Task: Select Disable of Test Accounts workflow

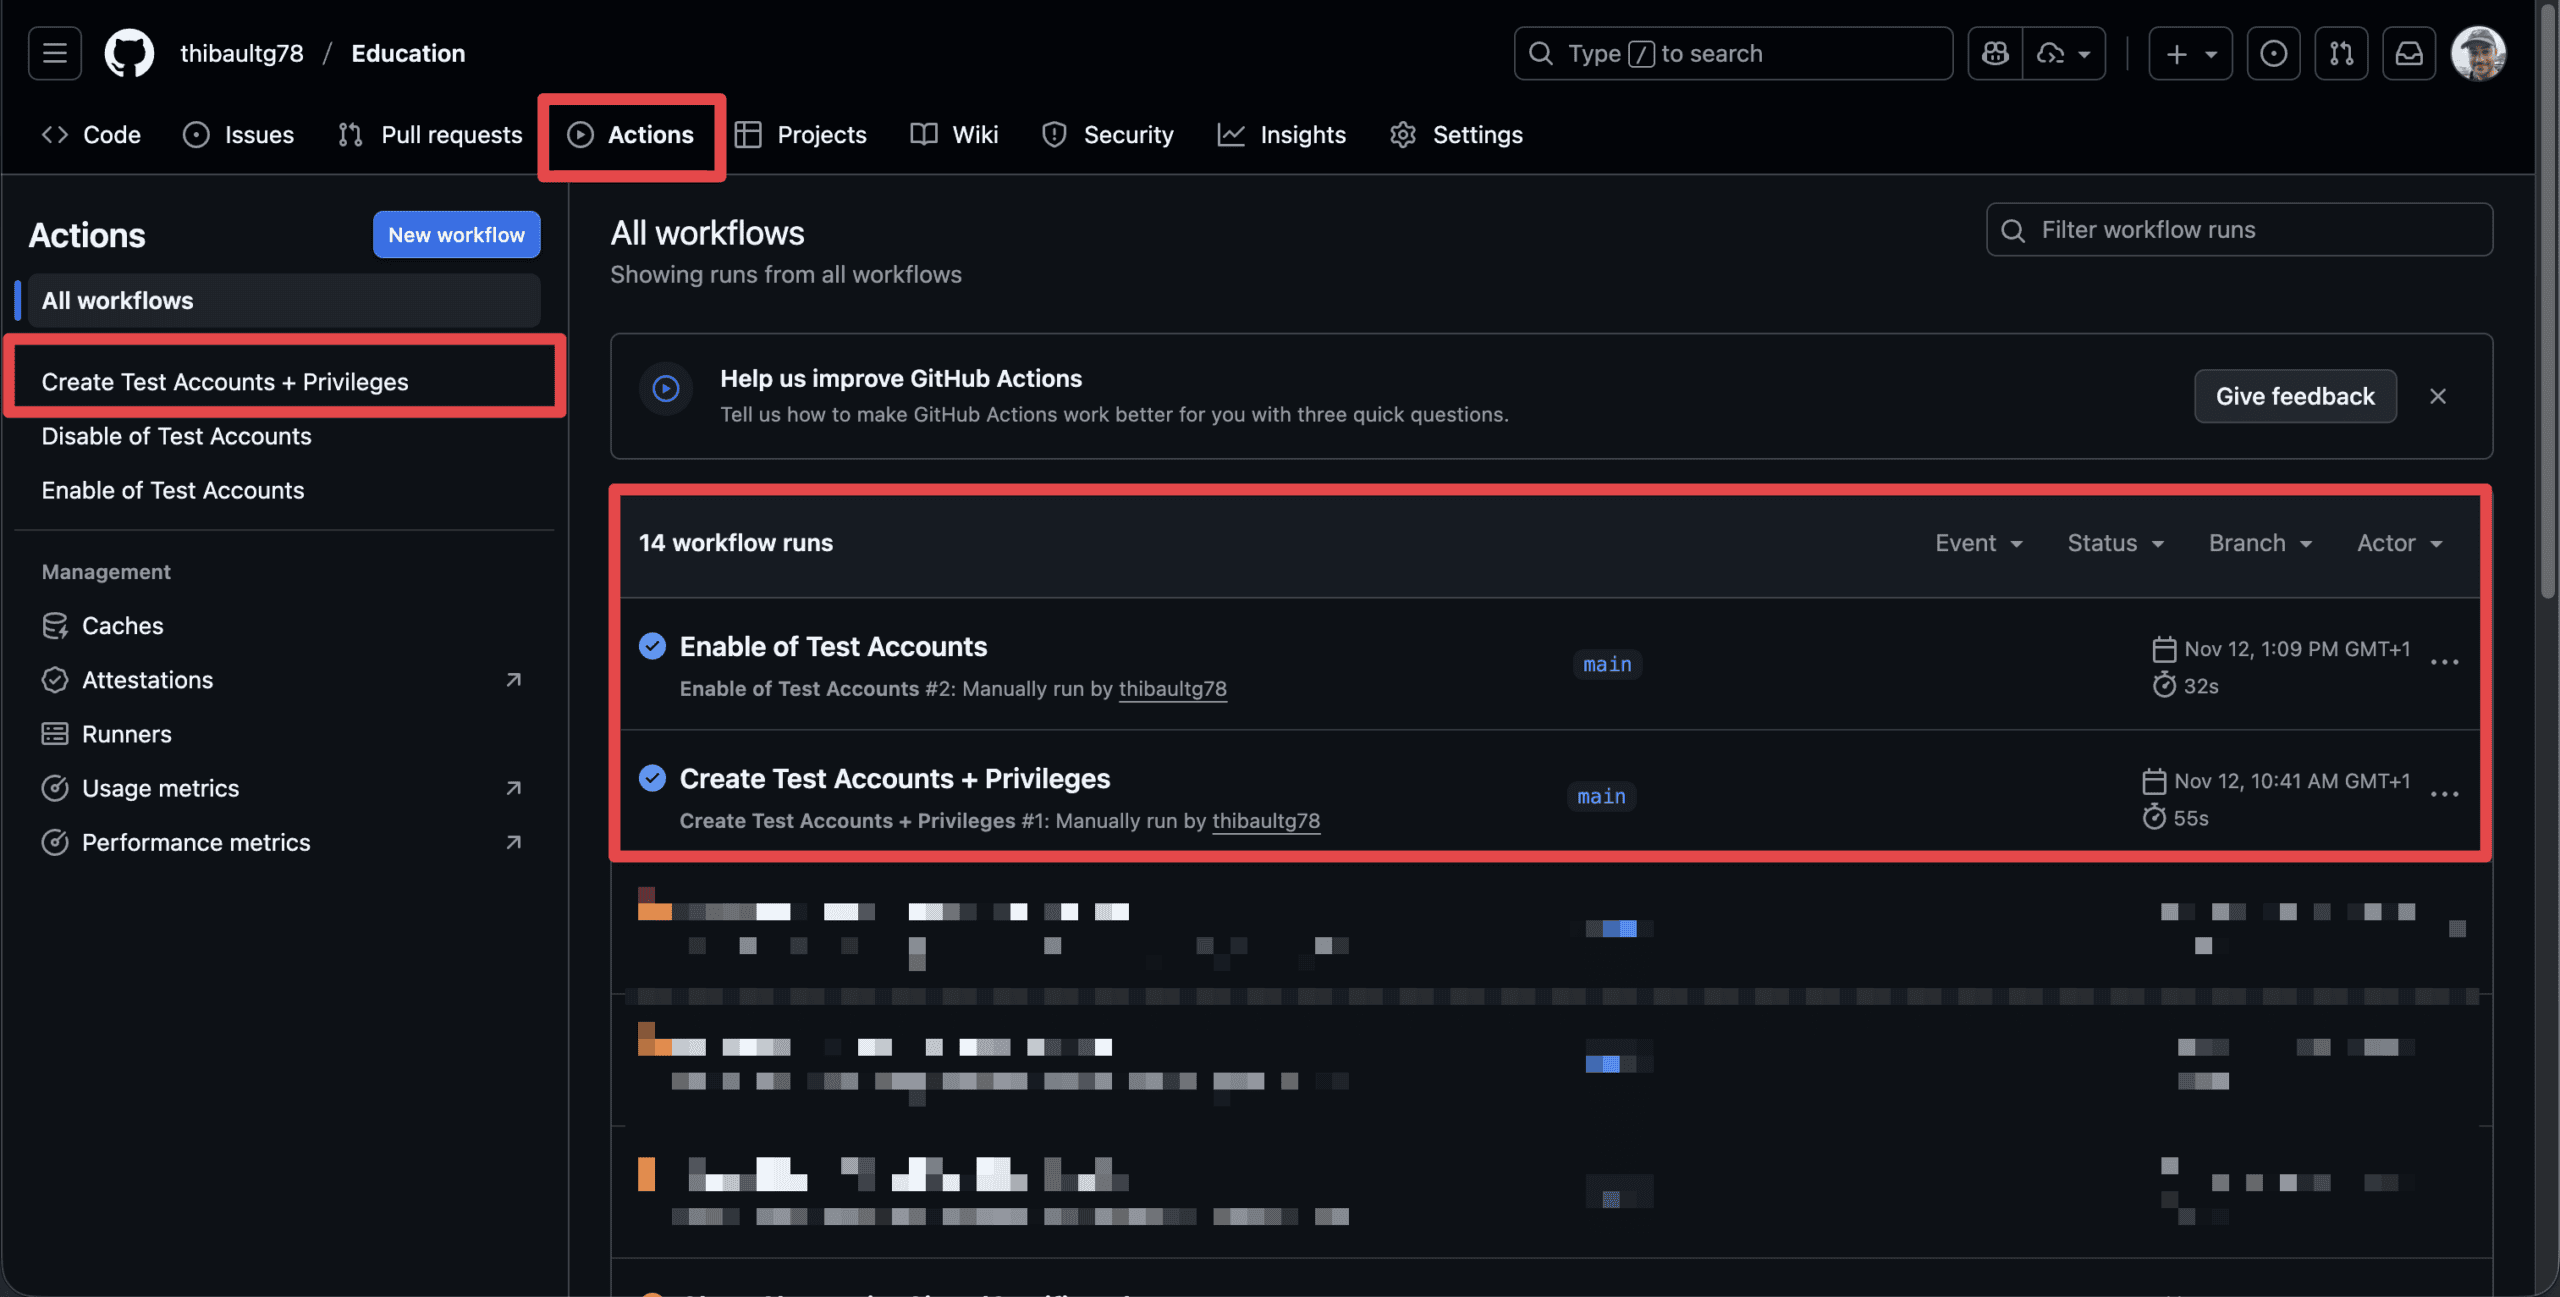Action: click(x=176, y=436)
